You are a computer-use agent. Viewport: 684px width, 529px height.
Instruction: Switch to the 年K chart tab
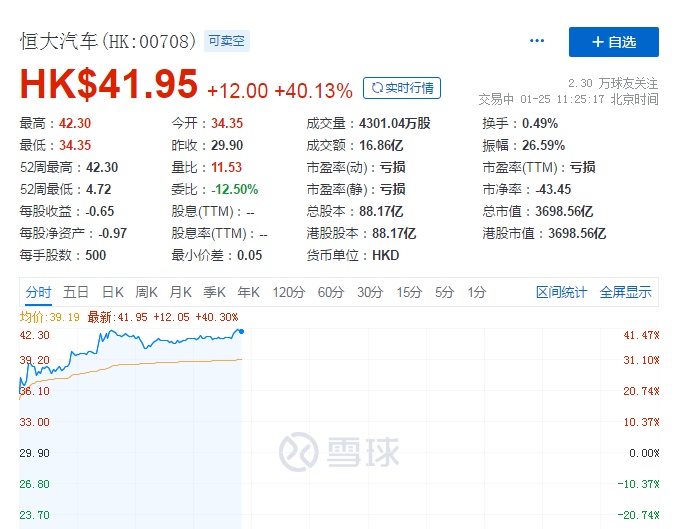(248, 292)
